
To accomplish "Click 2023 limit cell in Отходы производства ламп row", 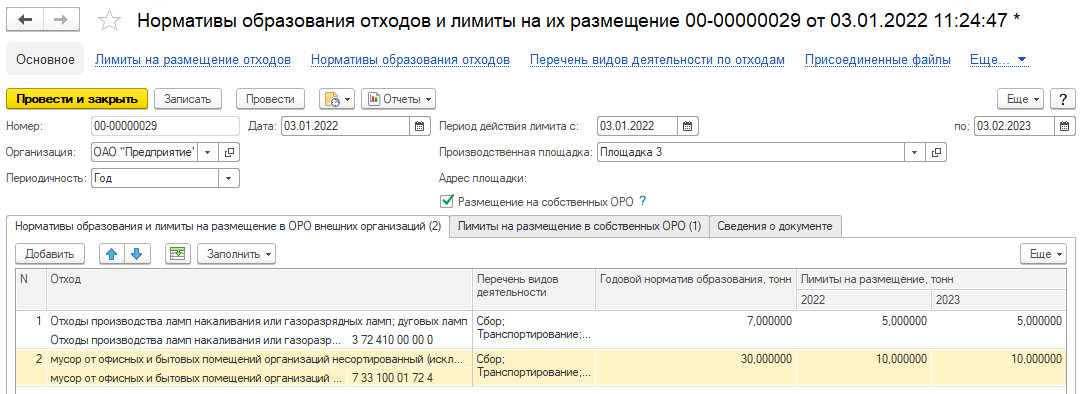I will click(x=998, y=330).
